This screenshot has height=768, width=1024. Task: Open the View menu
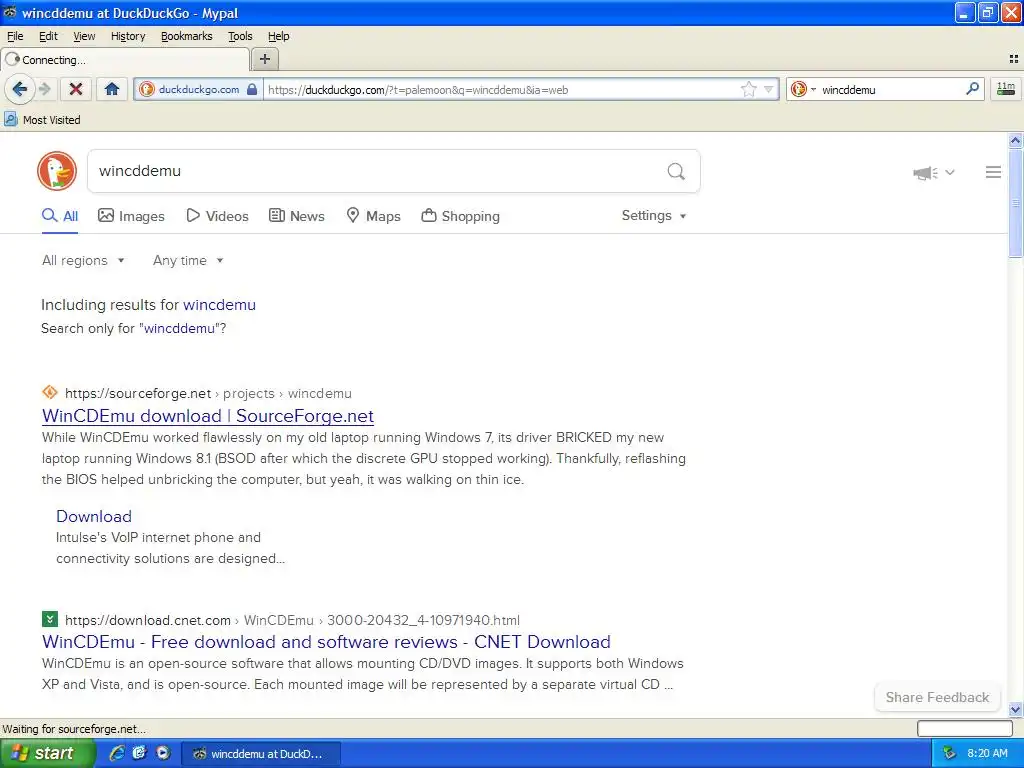(84, 36)
